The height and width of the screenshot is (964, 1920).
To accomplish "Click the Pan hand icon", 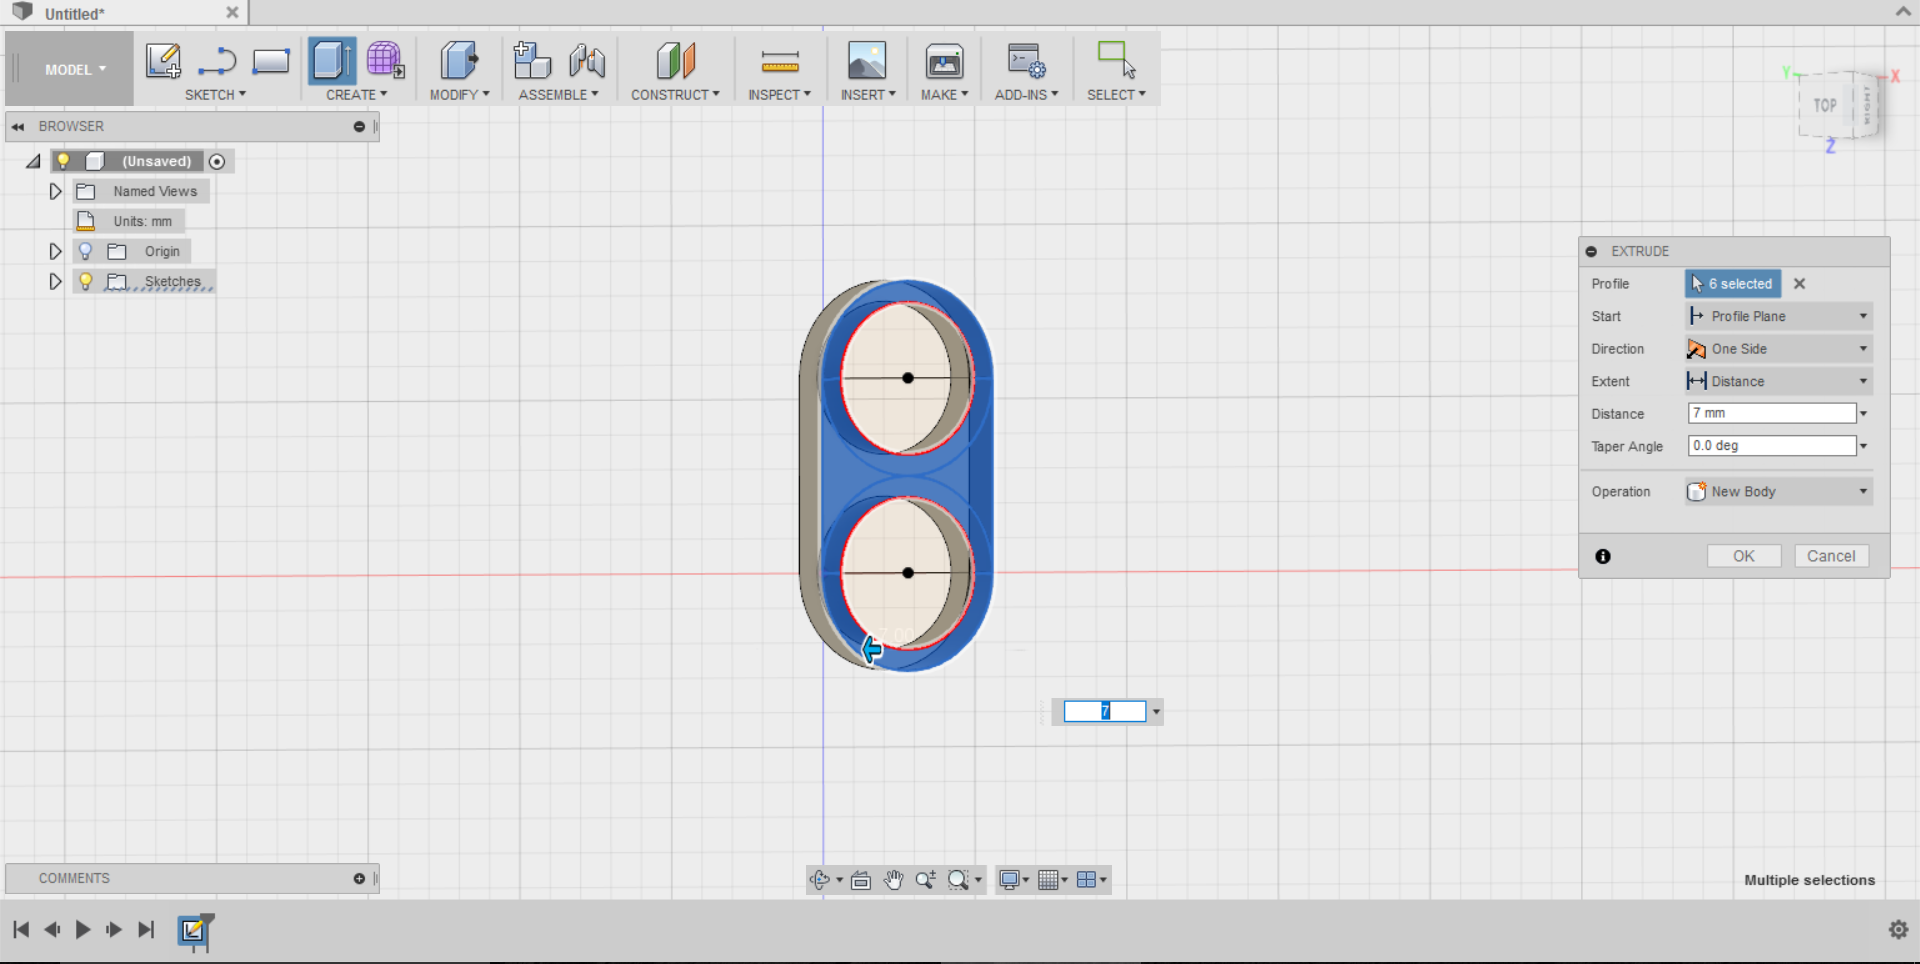I will point(893,880).
